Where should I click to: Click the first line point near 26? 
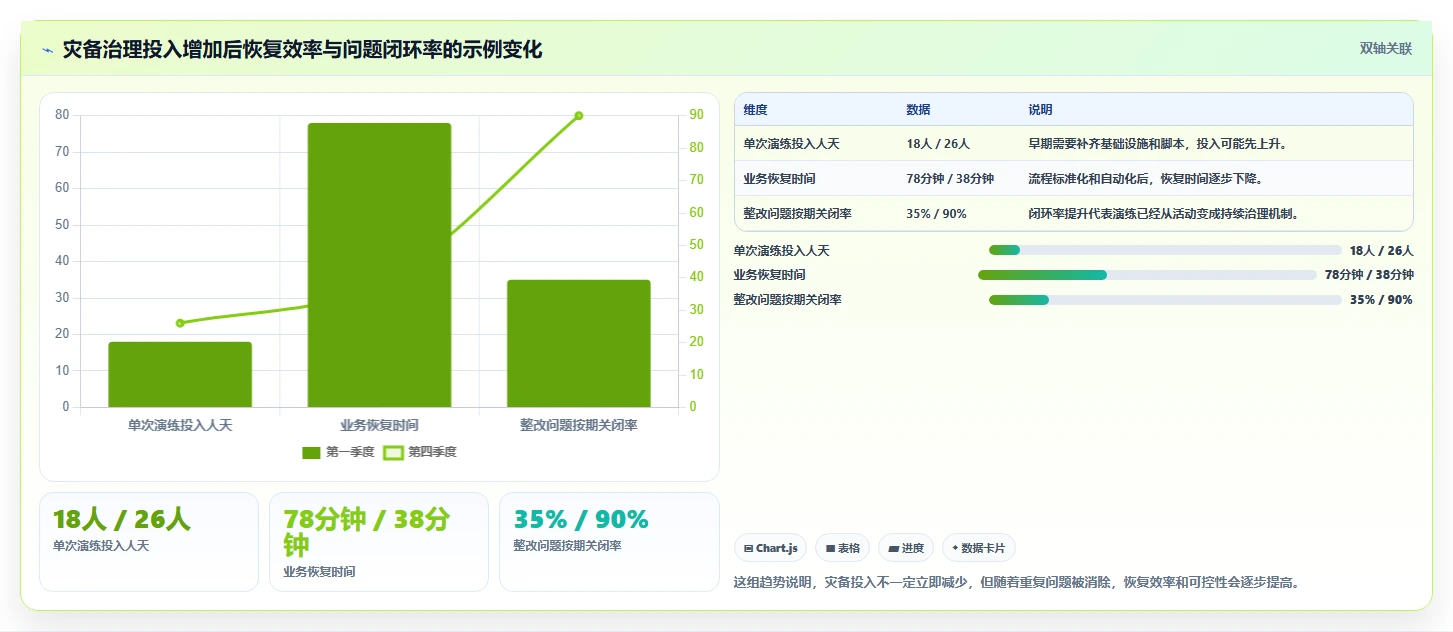[x=180, y=323]
